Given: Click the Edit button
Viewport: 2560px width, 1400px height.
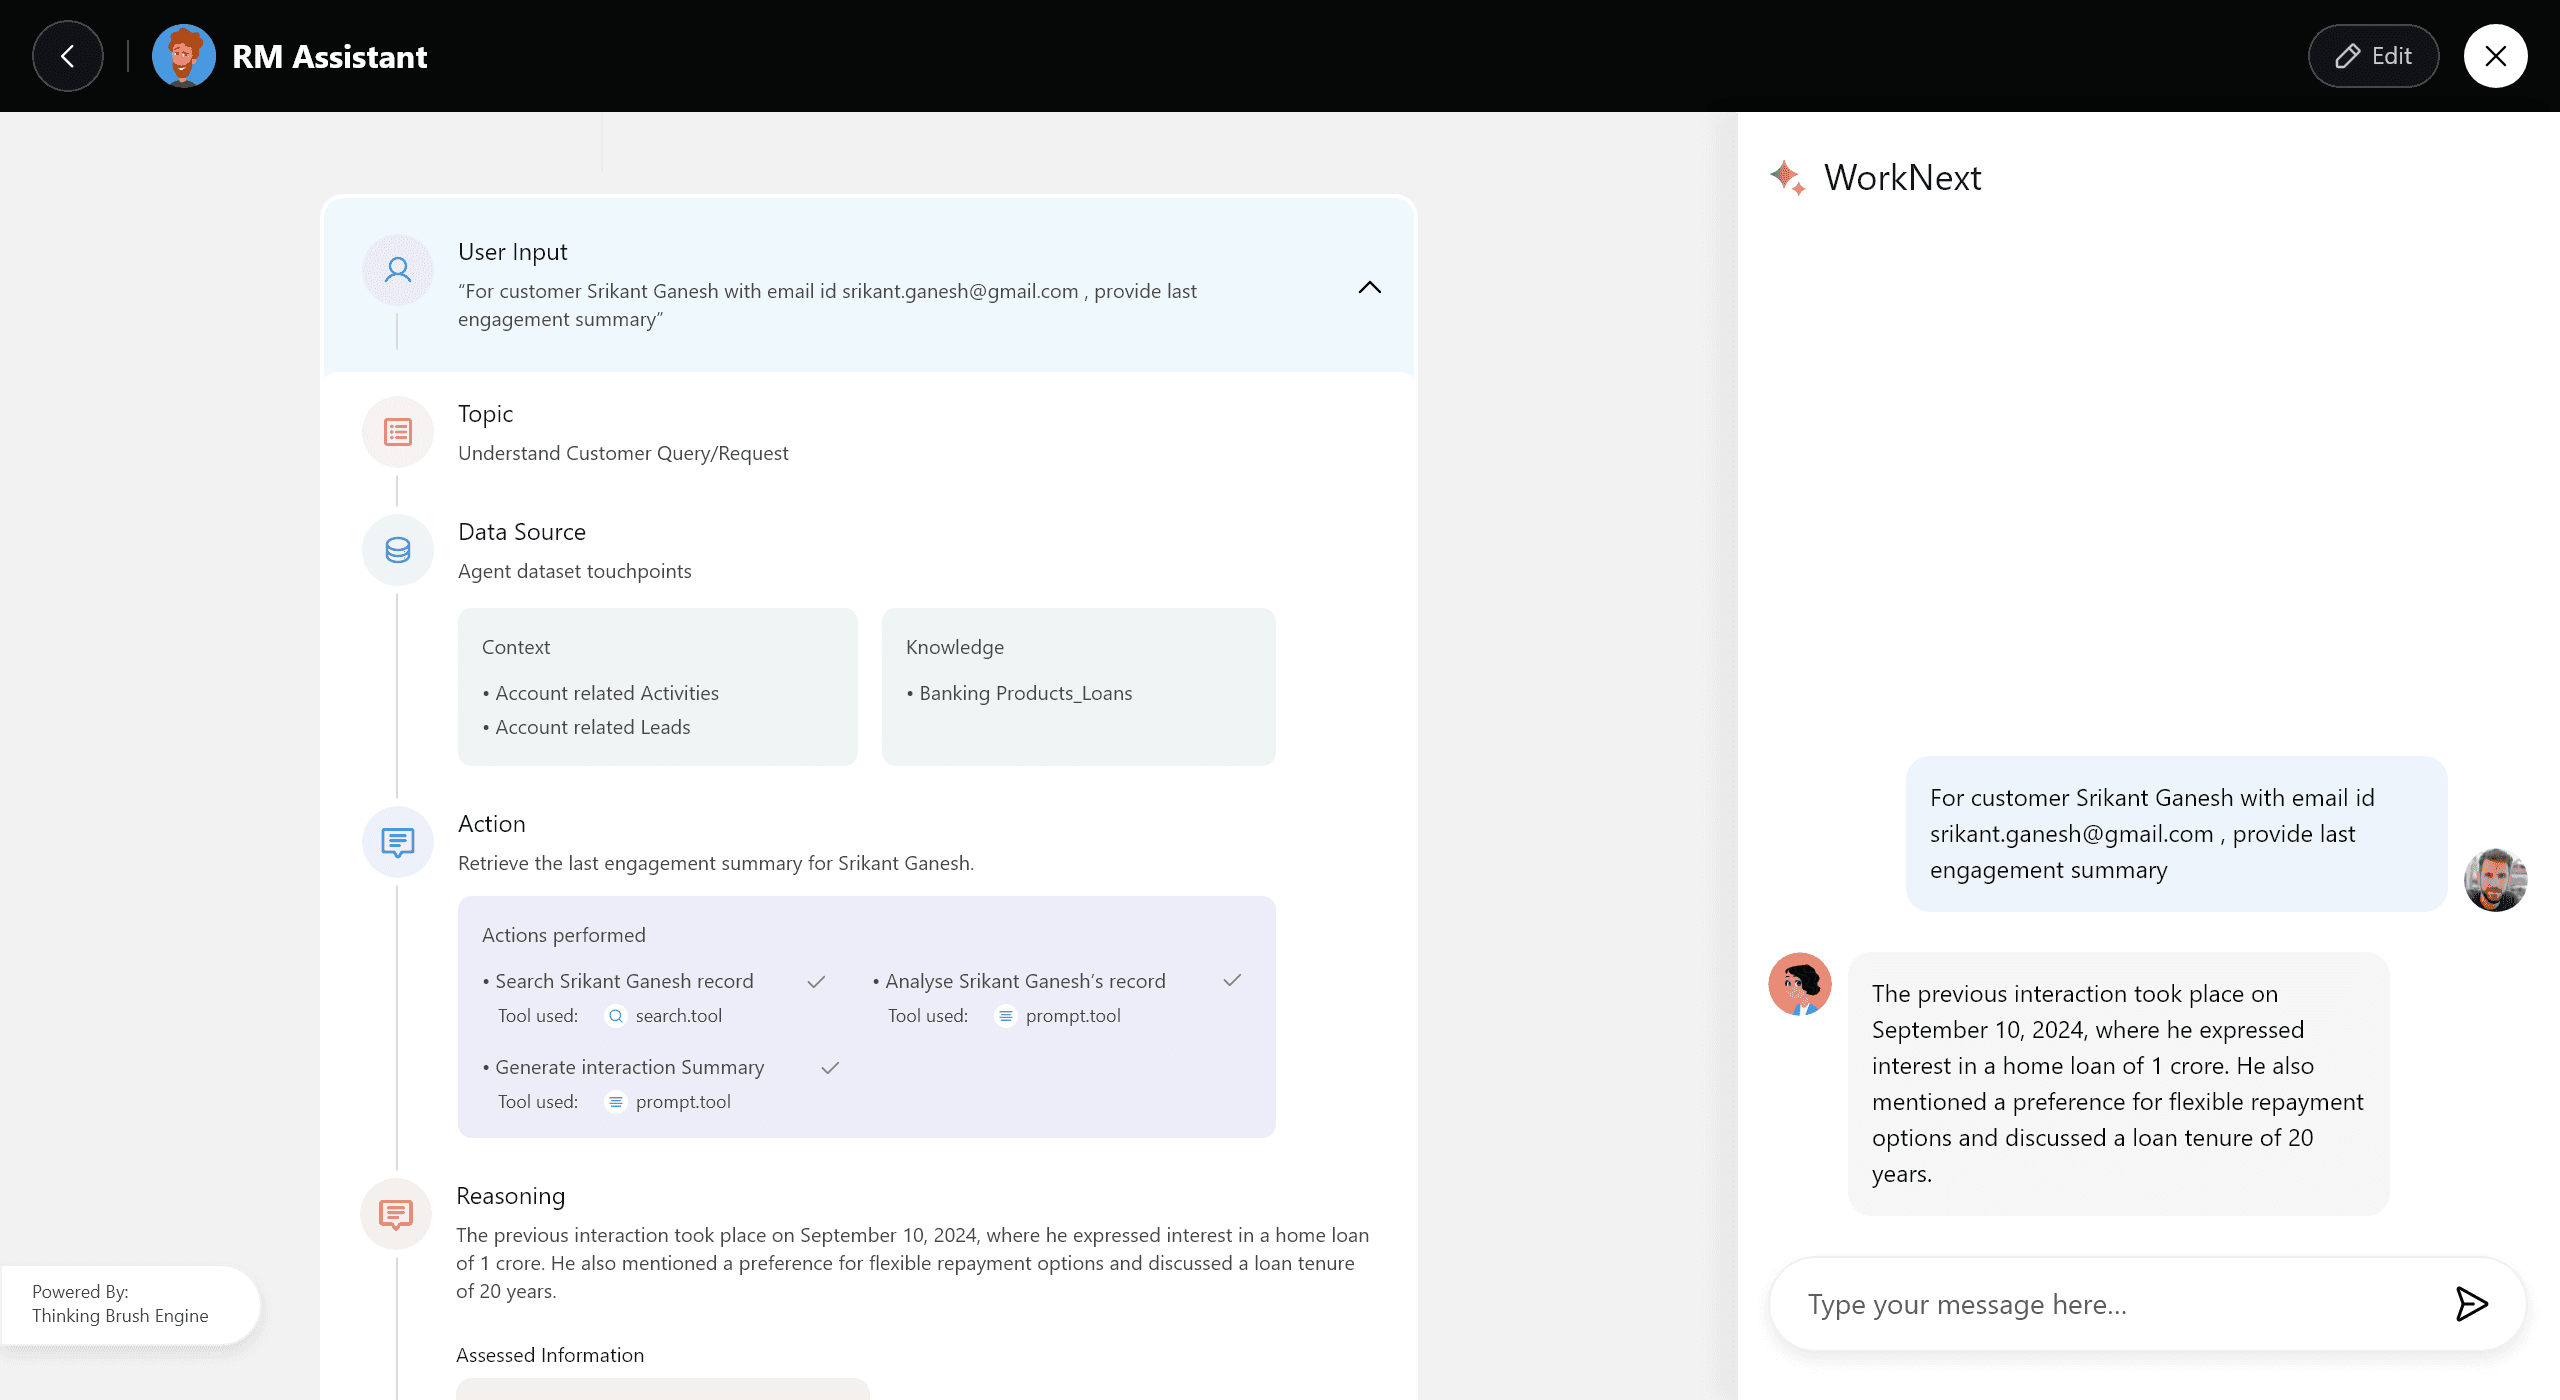Looking at the screenshot, I should point(2373,56).
